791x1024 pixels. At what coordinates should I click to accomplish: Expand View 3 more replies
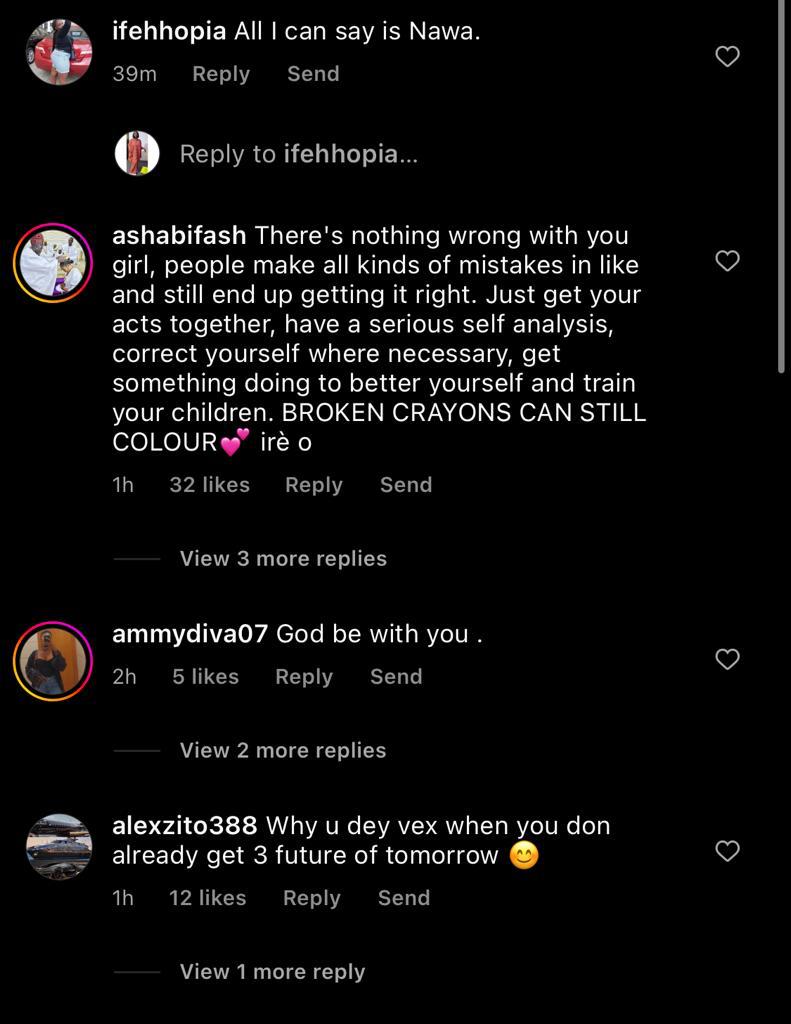tap(283, 559)
